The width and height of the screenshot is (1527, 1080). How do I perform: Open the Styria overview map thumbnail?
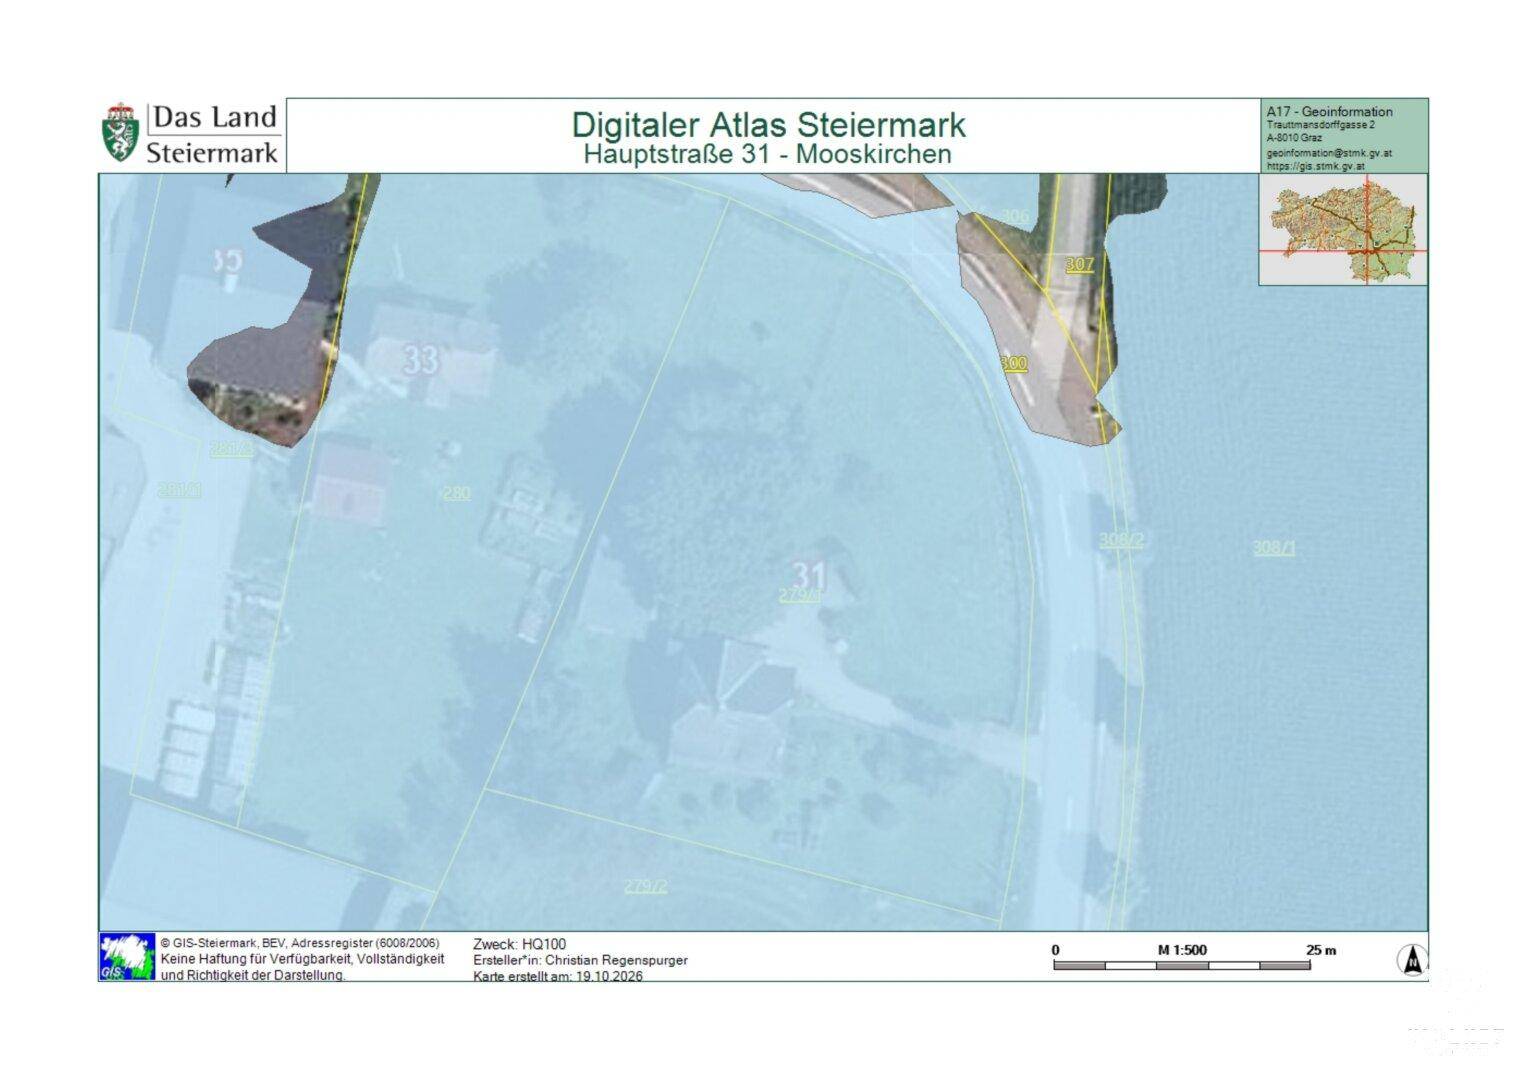click(1343, 229)
